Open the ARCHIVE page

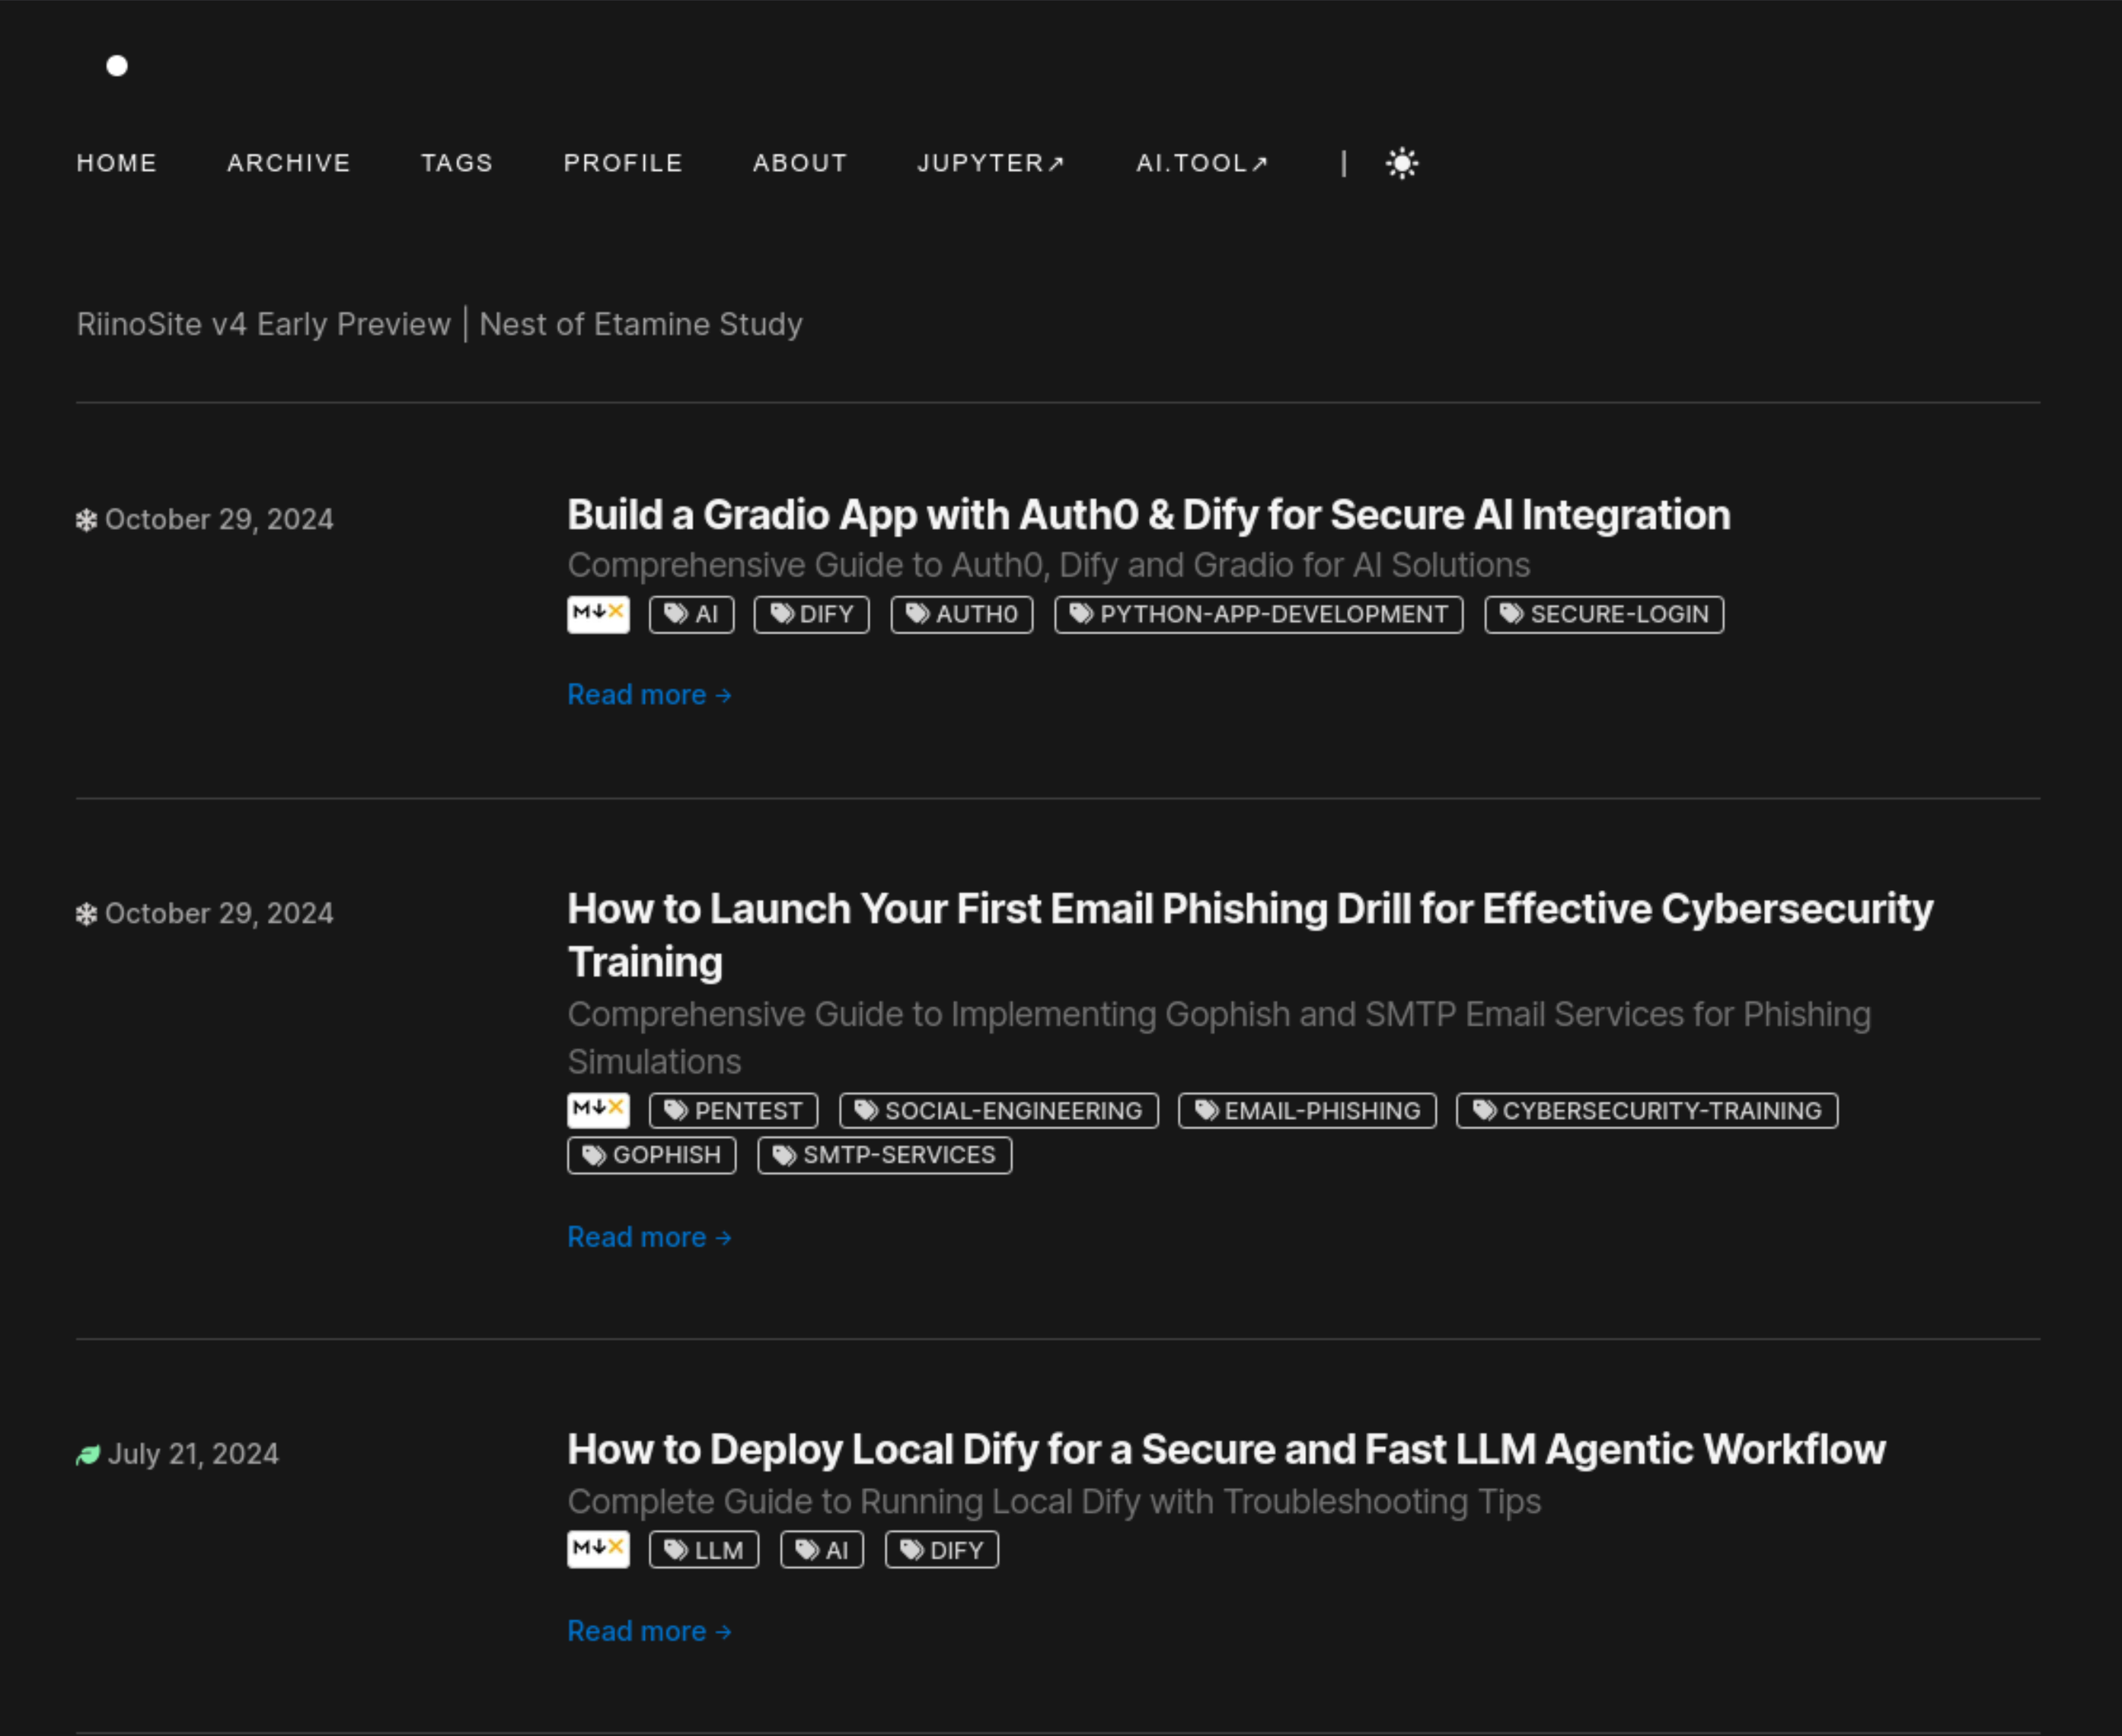(x=288, y=162)
